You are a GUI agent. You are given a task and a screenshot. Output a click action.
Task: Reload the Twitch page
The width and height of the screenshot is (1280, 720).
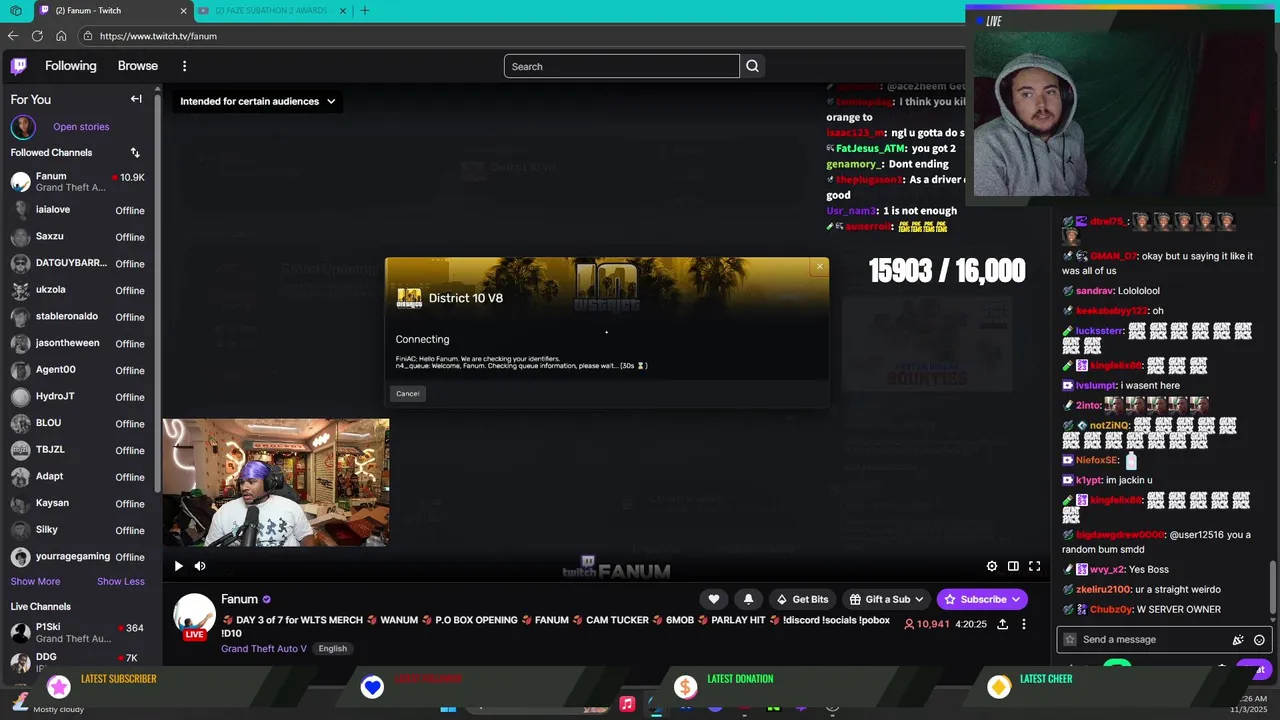pos(37,36)
